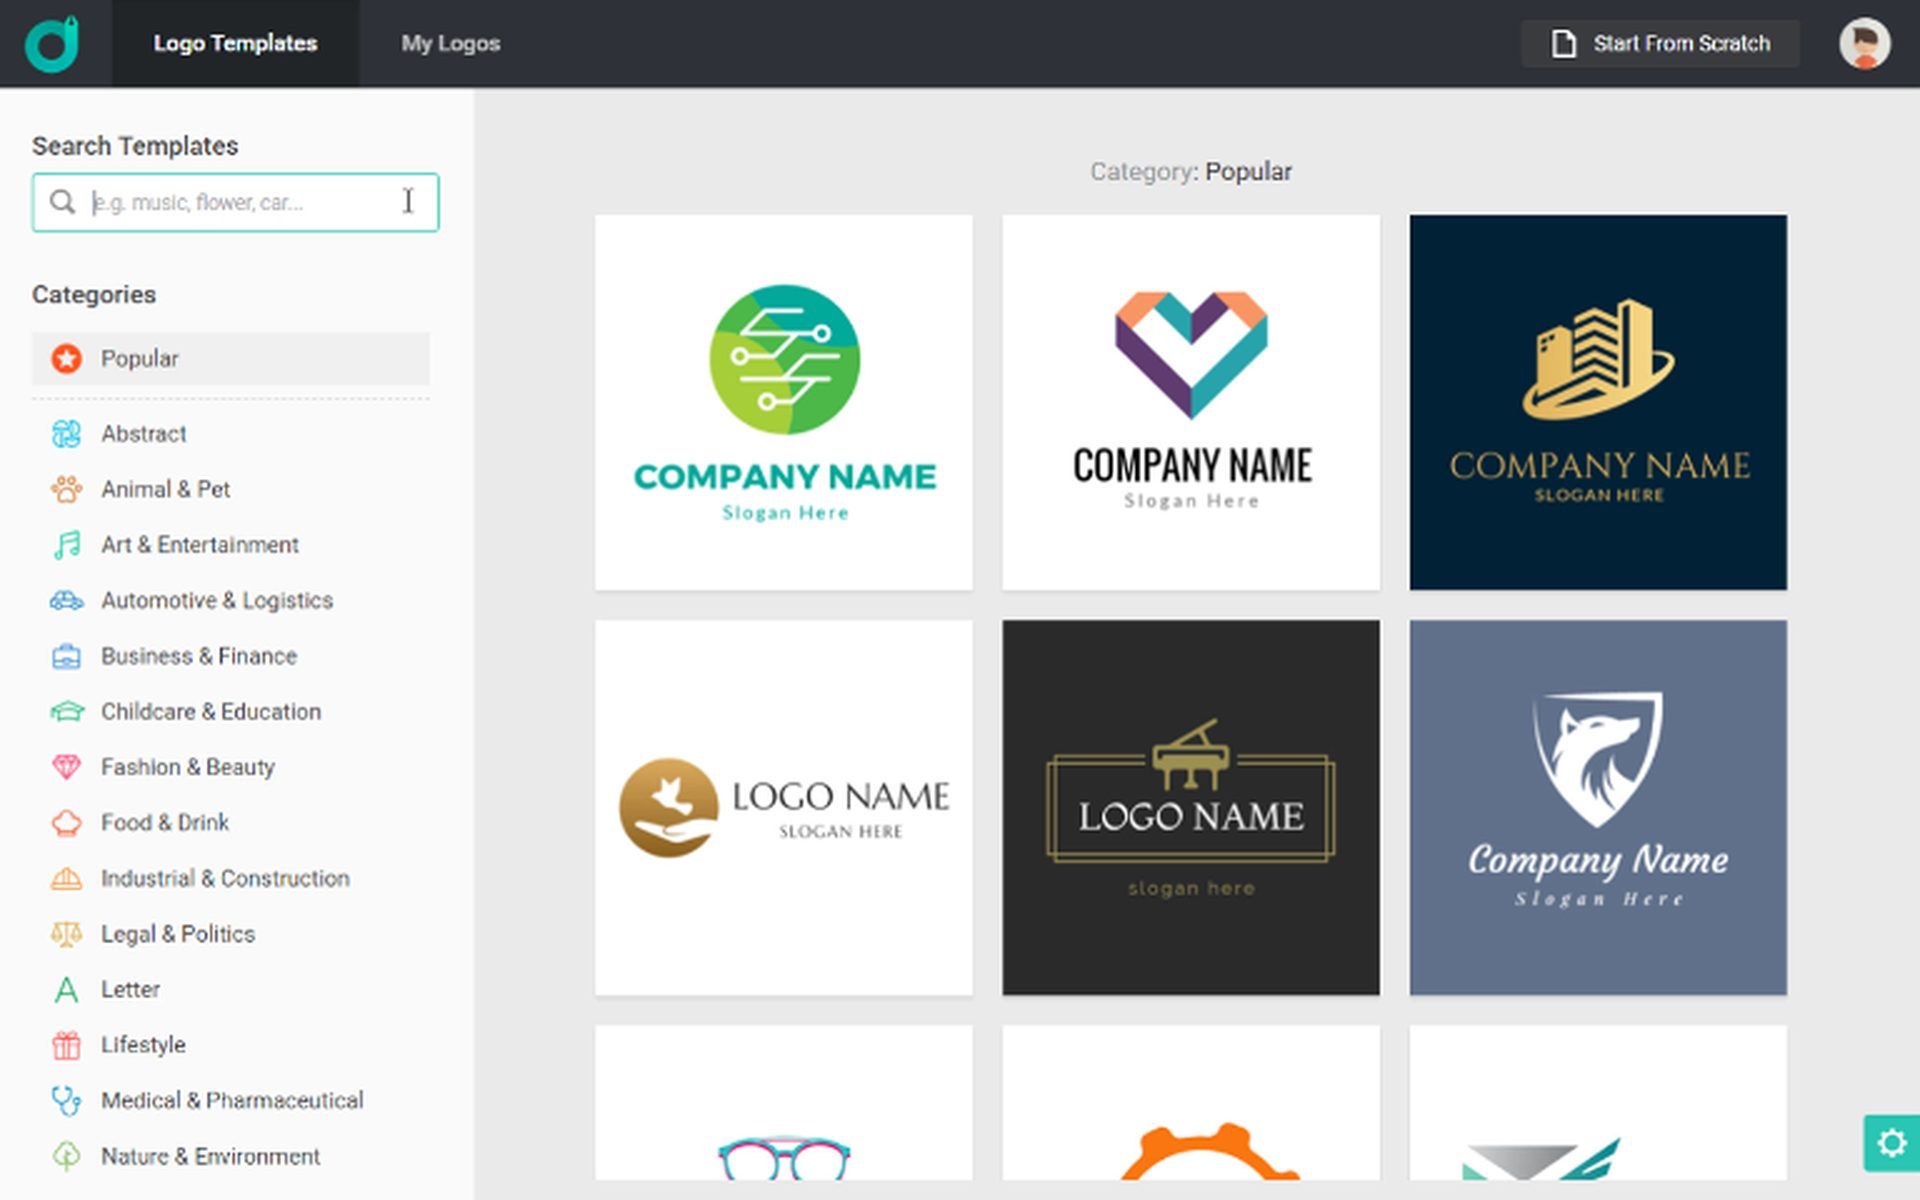Click the Animal & Pet category icon

coord(66,488)
